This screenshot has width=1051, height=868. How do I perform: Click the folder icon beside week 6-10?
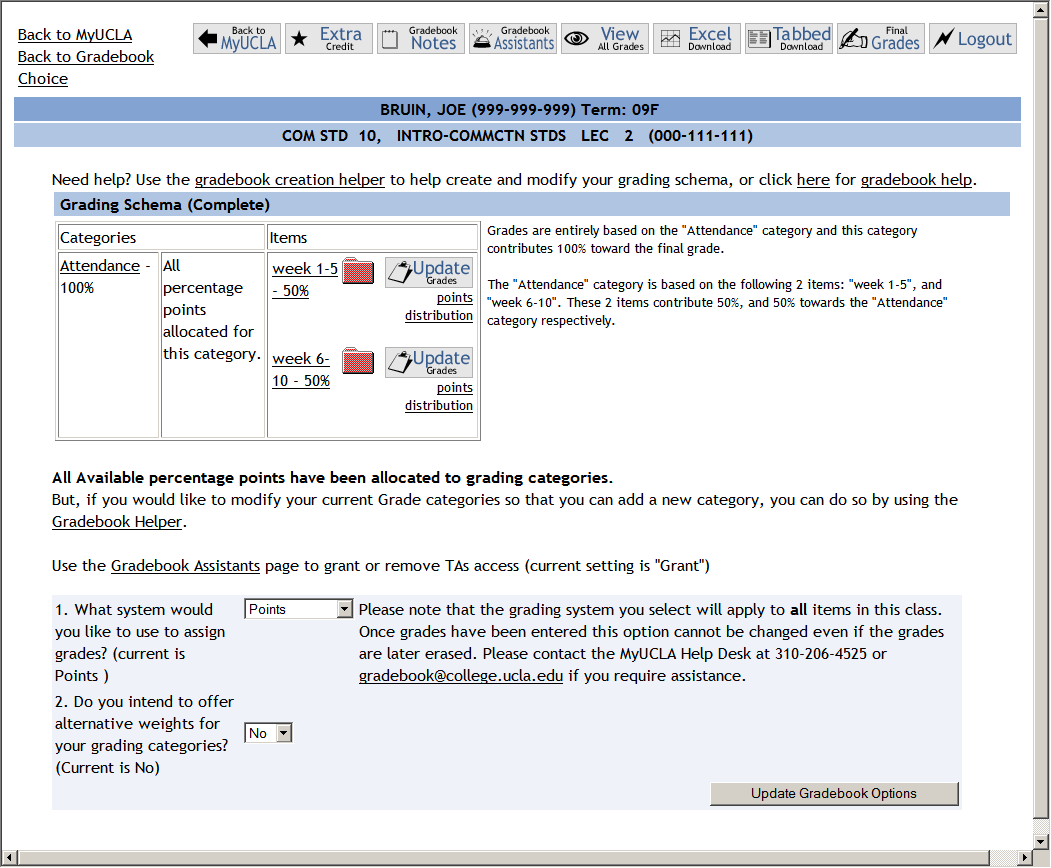(357, 362)
